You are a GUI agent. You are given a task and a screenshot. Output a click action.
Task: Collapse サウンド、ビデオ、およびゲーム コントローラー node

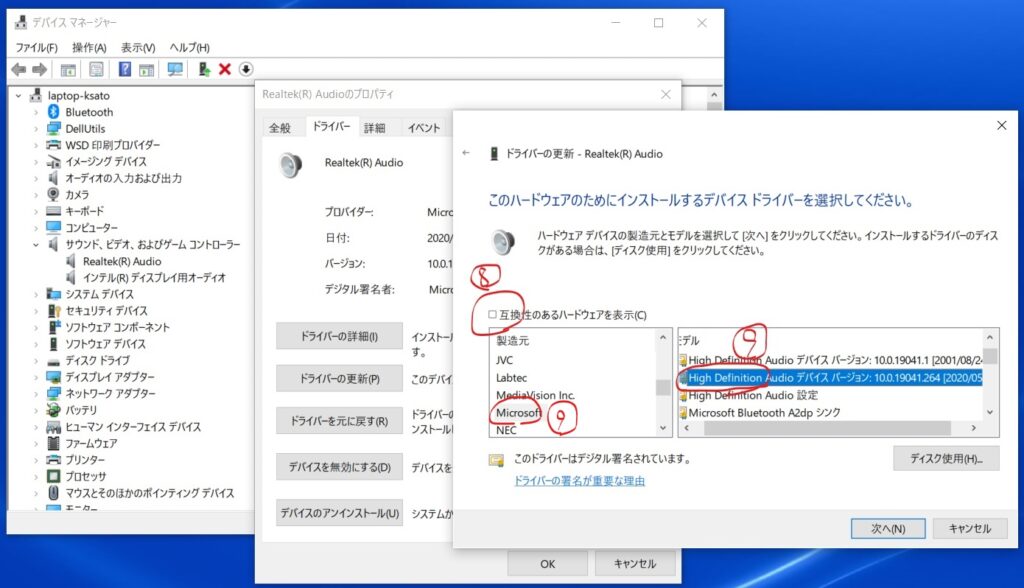coord(36,244)
